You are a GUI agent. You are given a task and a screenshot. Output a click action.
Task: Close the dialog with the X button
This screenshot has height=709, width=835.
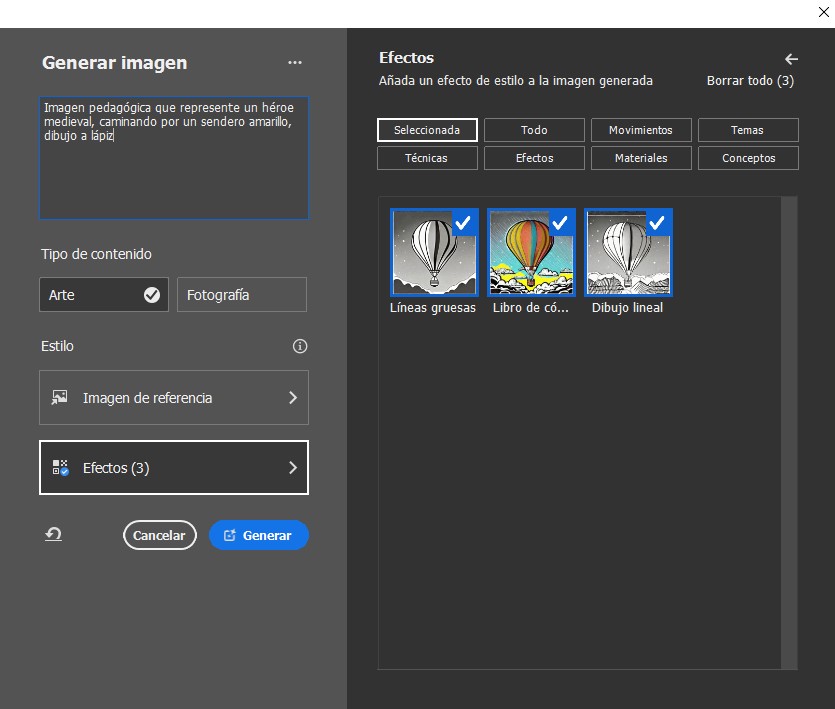[x=822, y=12]
